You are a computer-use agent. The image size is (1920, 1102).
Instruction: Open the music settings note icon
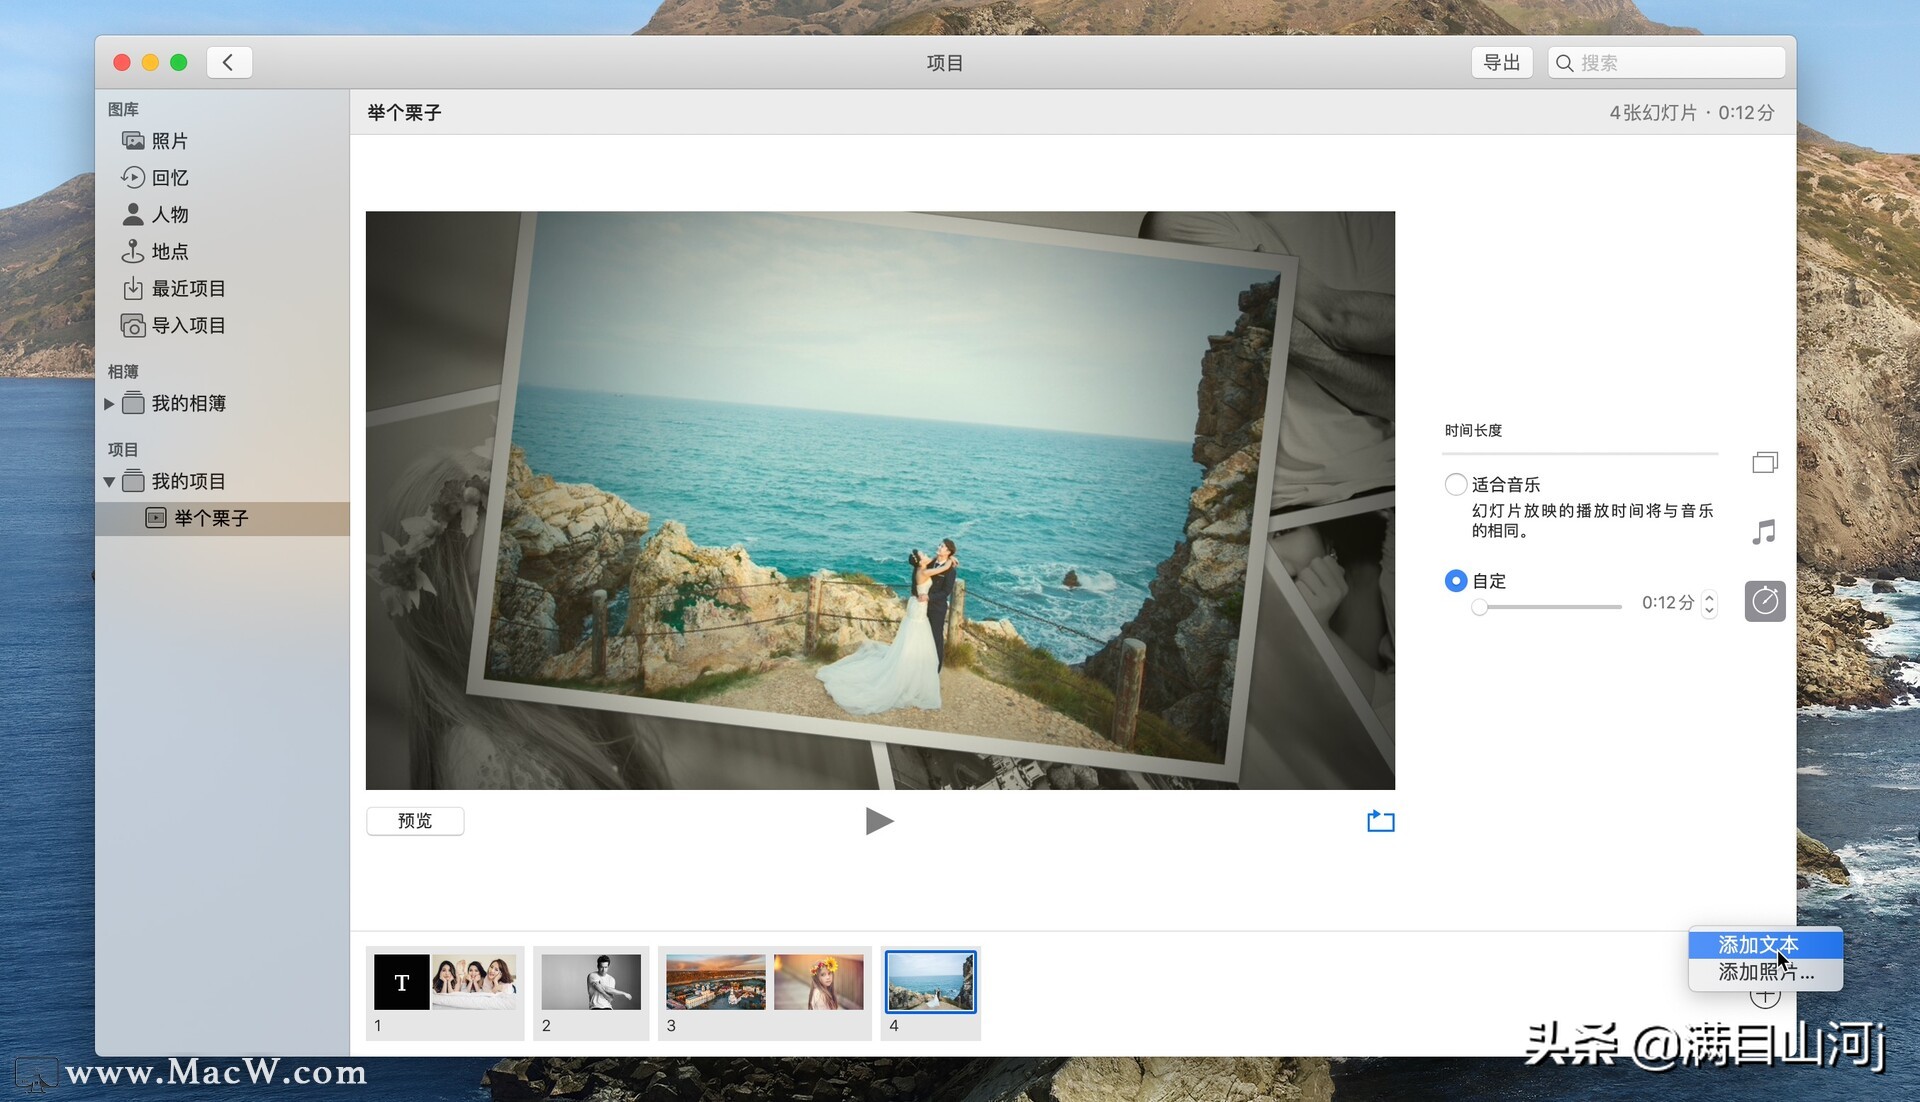pyautogui.click(x=1765, y=531)
